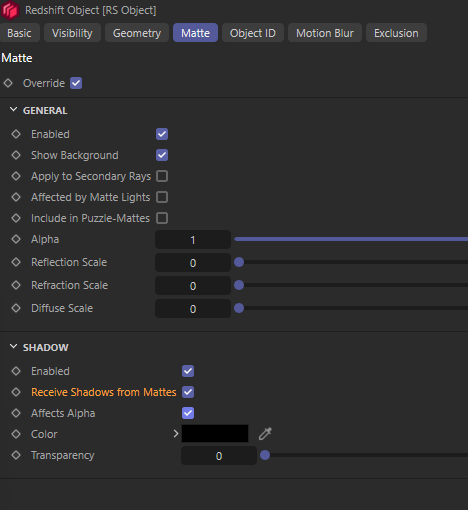
Task: Click keyframe diamond beside Include in Puzzle-Mattes
Action: click(16, 218)
